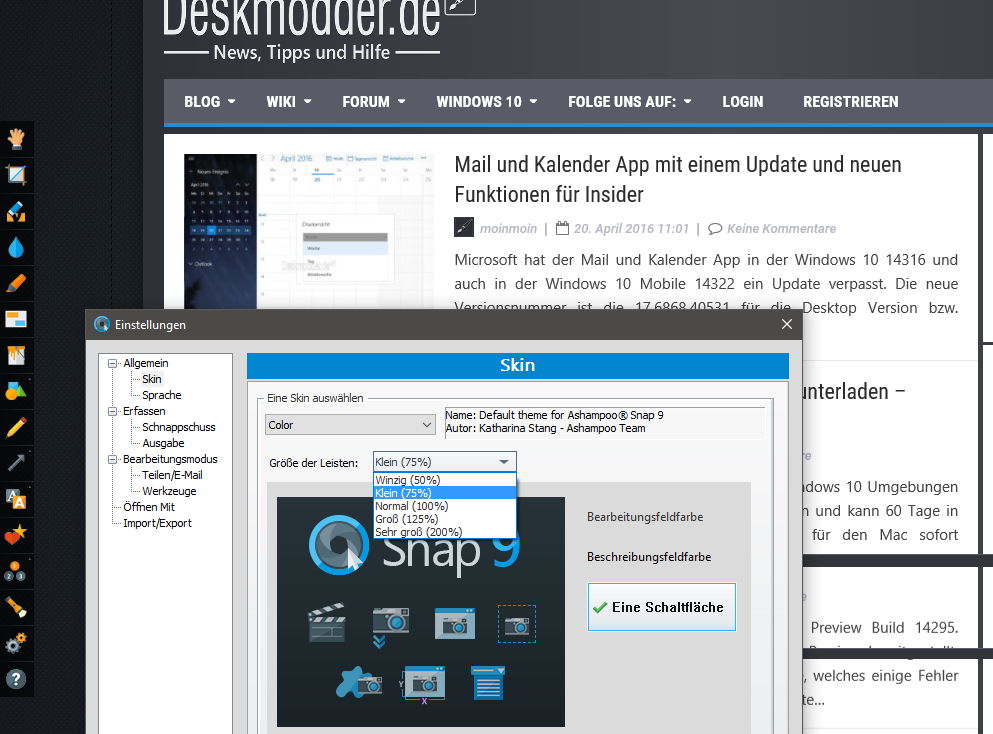Click the Bearbeitungsfeldfarbe label
The width and height of the screenshot is (993, 734).
[645, 517]
